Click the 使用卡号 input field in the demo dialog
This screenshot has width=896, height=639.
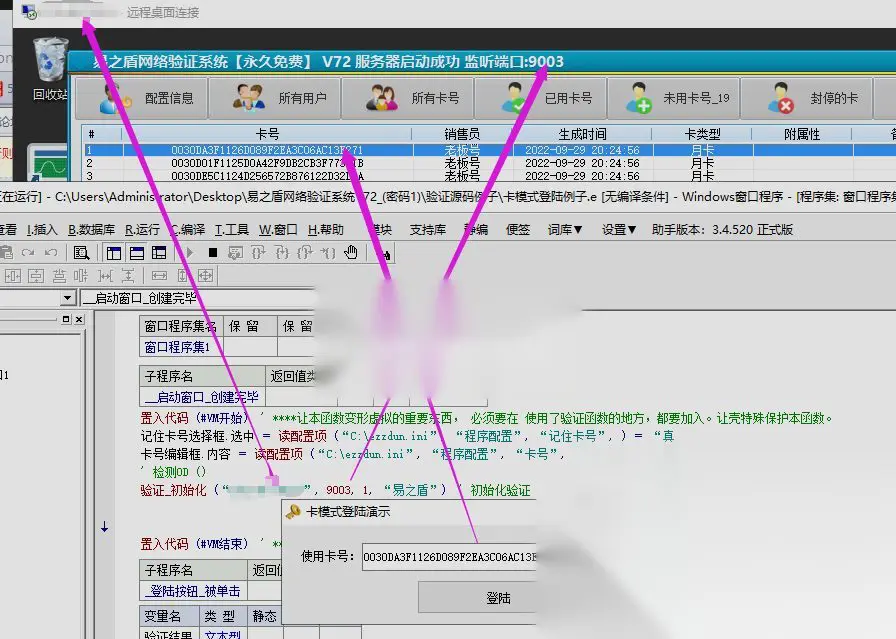coord(449,557)
